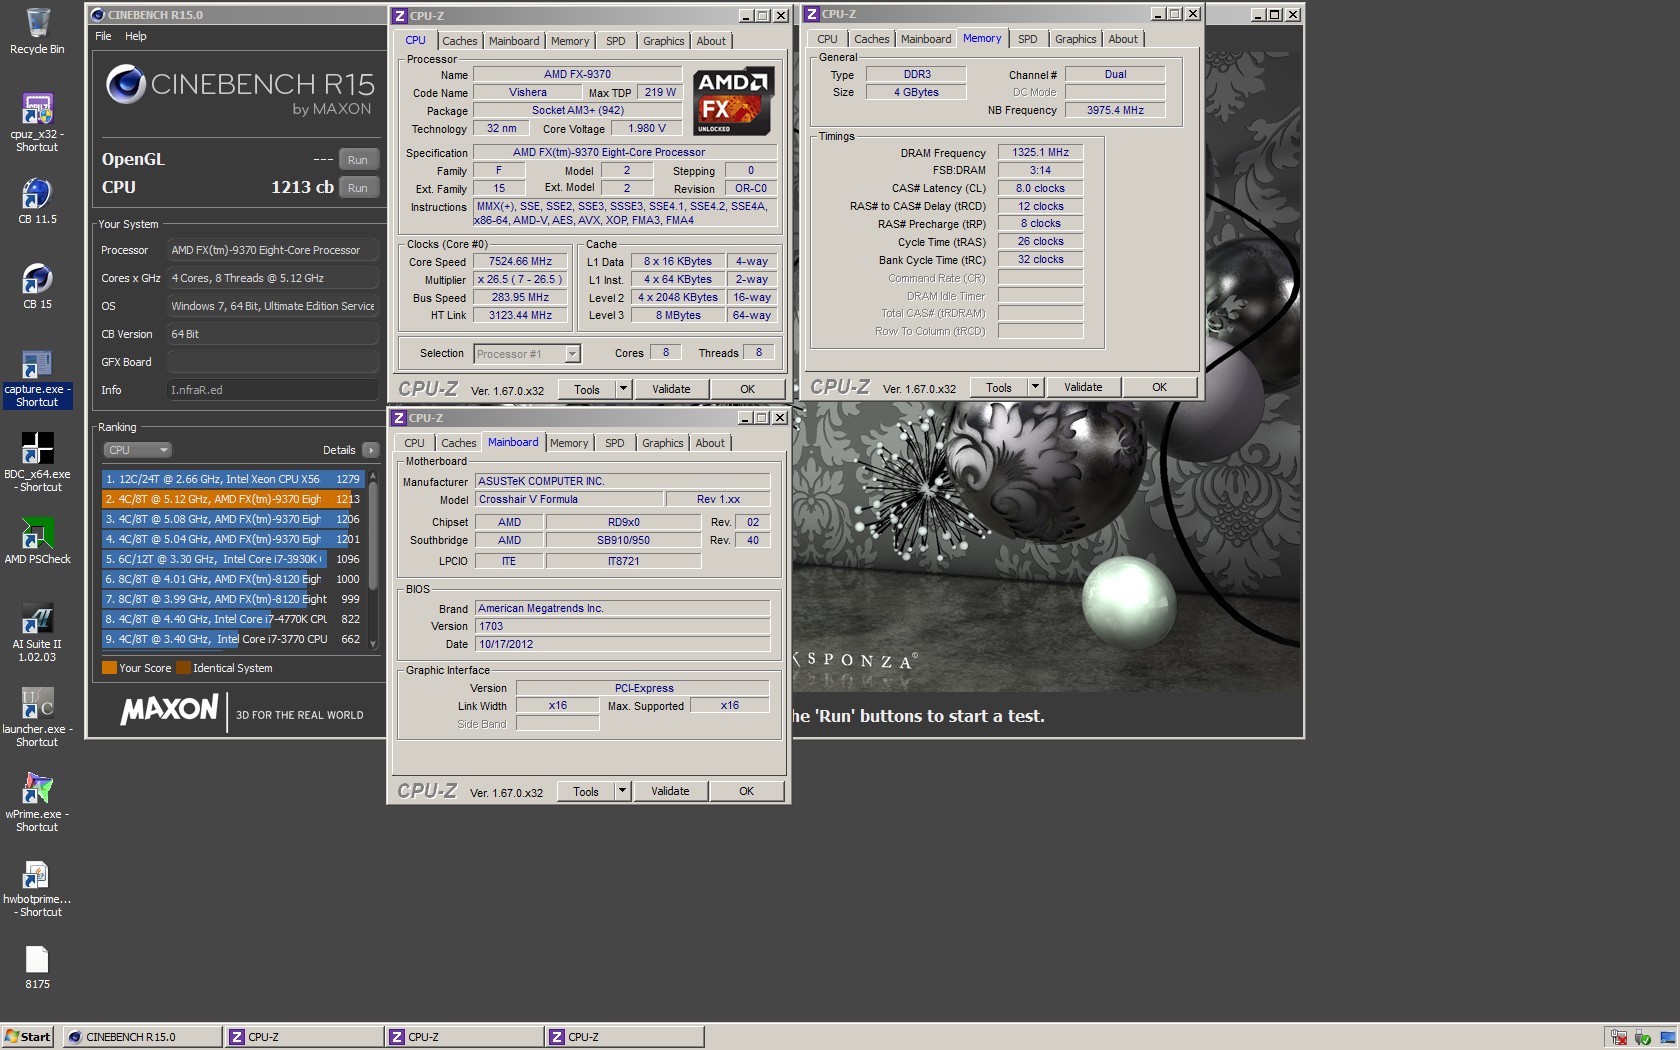Click the ranking list vertical scrollbar
Image resolution: width=1680 pixels, height=1050 pixels.
(x=373, y=560)
